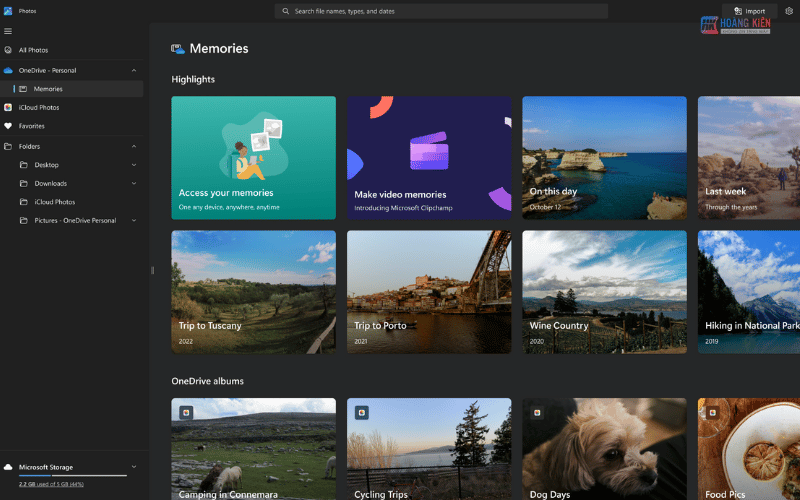Collapse the Folders section chevron
Viewport: 800px width, 500px height.
[134, 146]
